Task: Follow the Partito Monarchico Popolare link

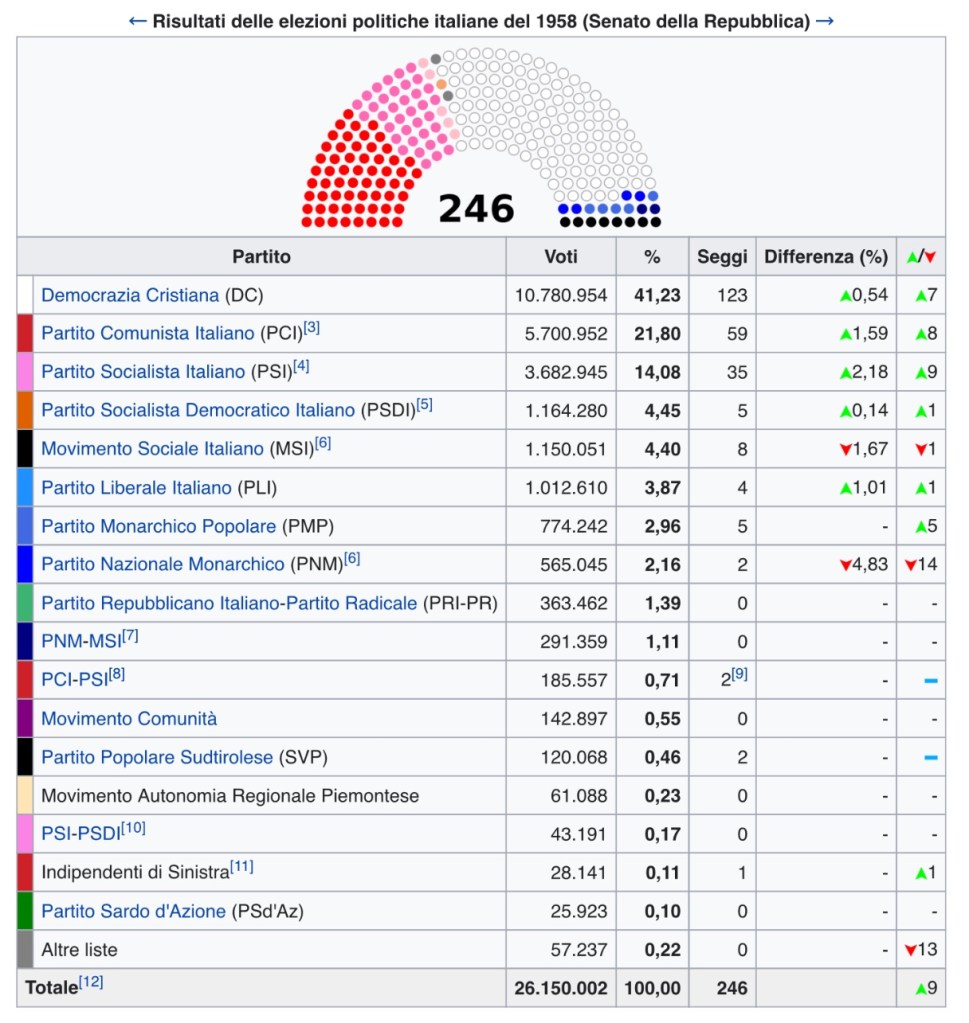Action: [158, 526]
